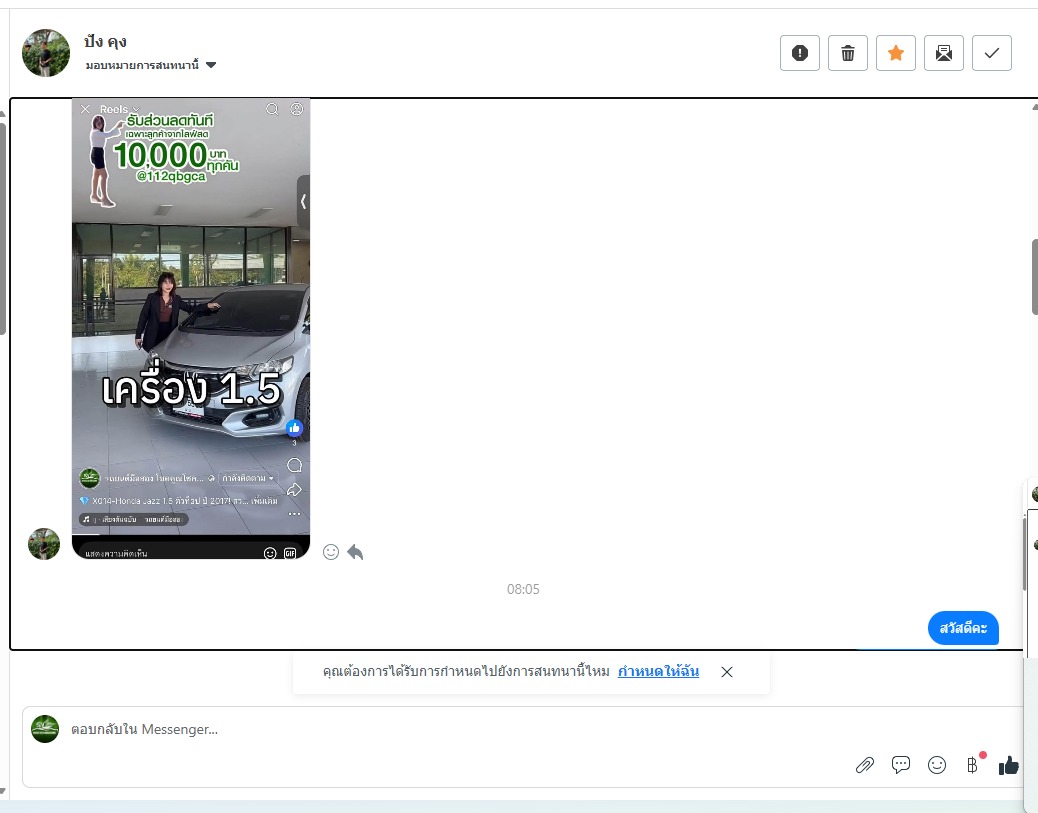This screenshot has height=813, width=1038.
Task: Click contact name ปัง คุง
Action: point(105,42)
